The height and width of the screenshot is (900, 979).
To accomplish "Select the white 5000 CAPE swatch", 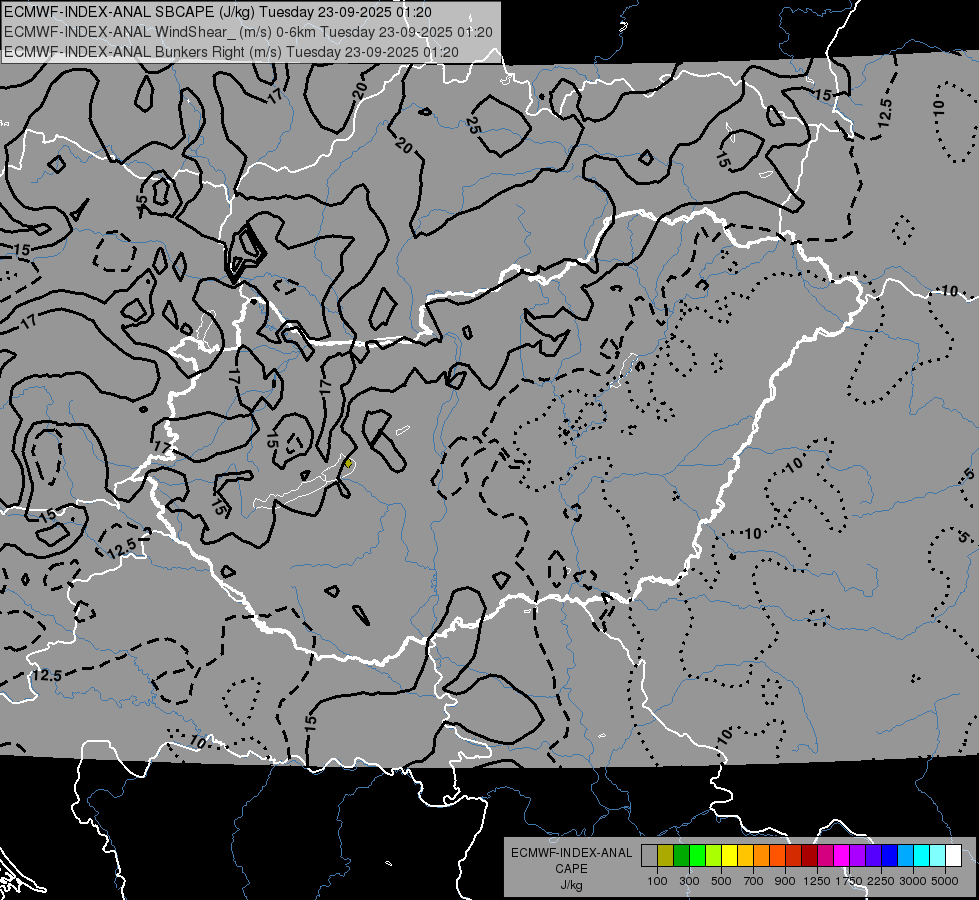I will 953,856.
